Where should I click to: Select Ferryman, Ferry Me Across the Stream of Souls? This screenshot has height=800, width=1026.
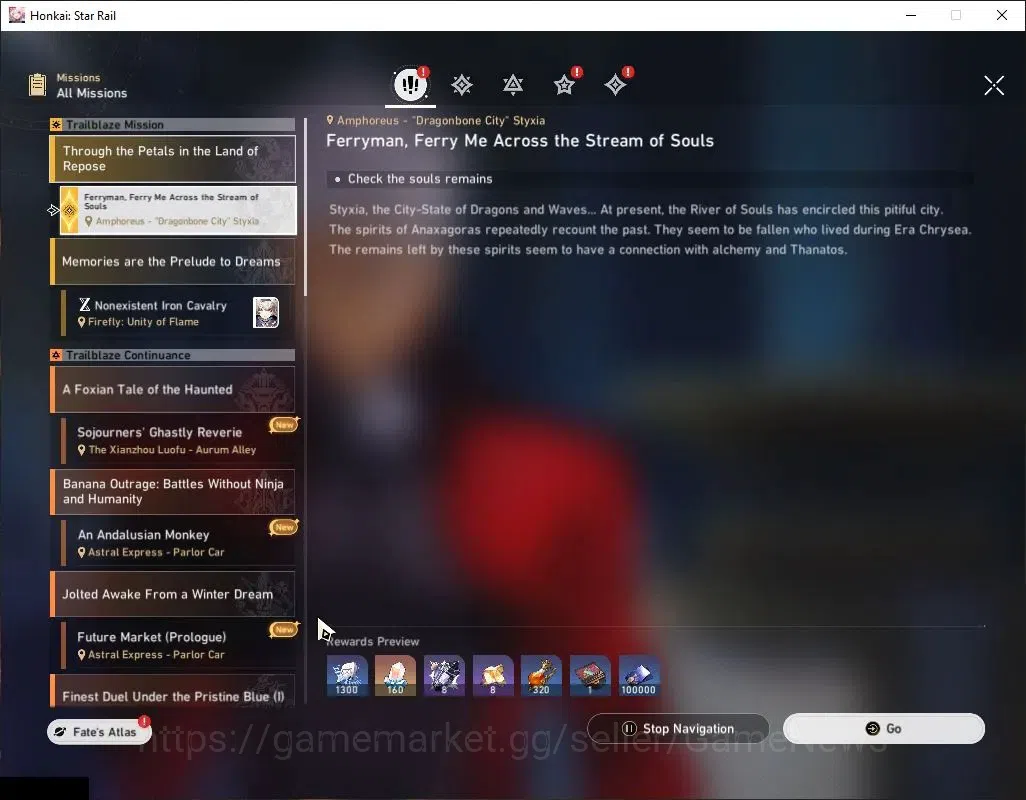point(178,210)
